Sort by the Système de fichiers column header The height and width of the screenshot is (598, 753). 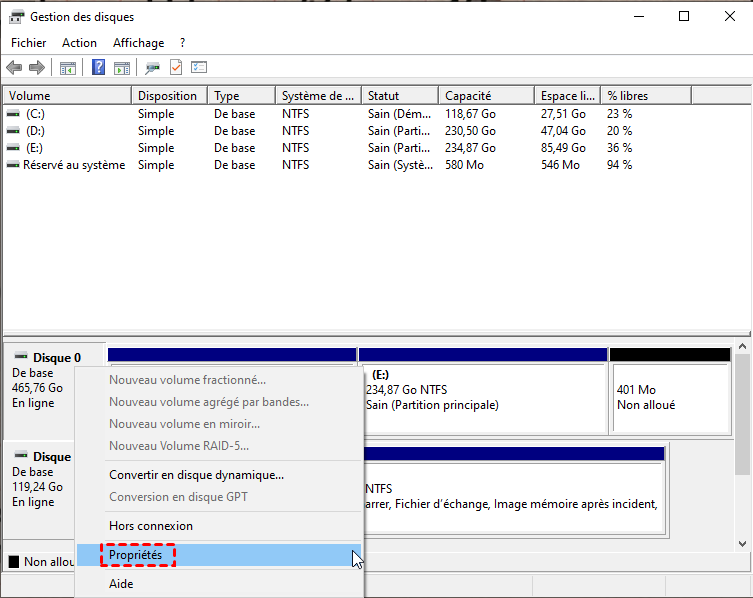[317, 96]
